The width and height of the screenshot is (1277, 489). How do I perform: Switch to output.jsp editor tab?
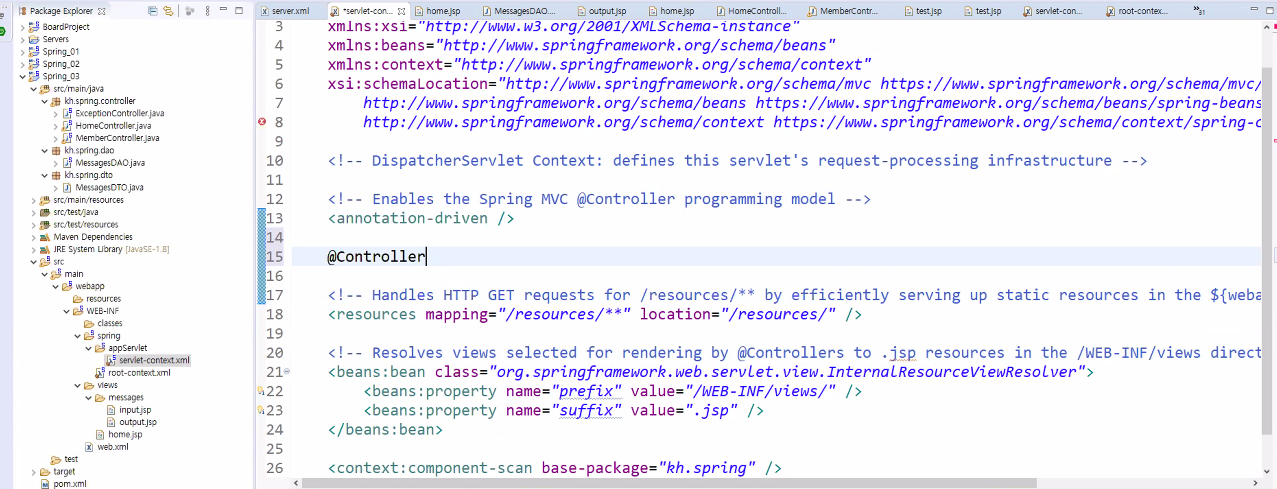[607, 11]
